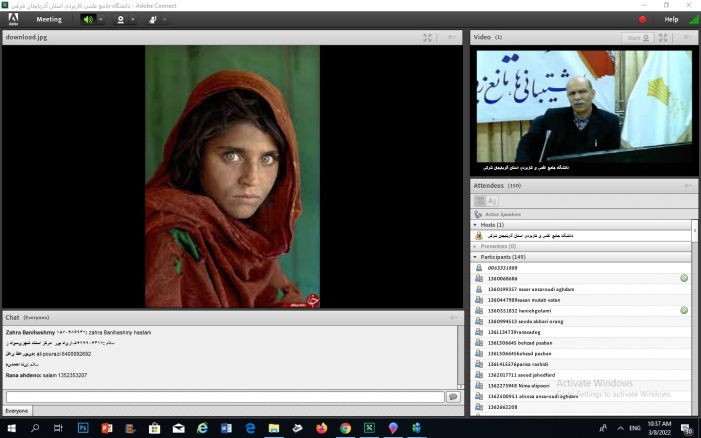
Task: Open the Help menu
Action: 671,19
